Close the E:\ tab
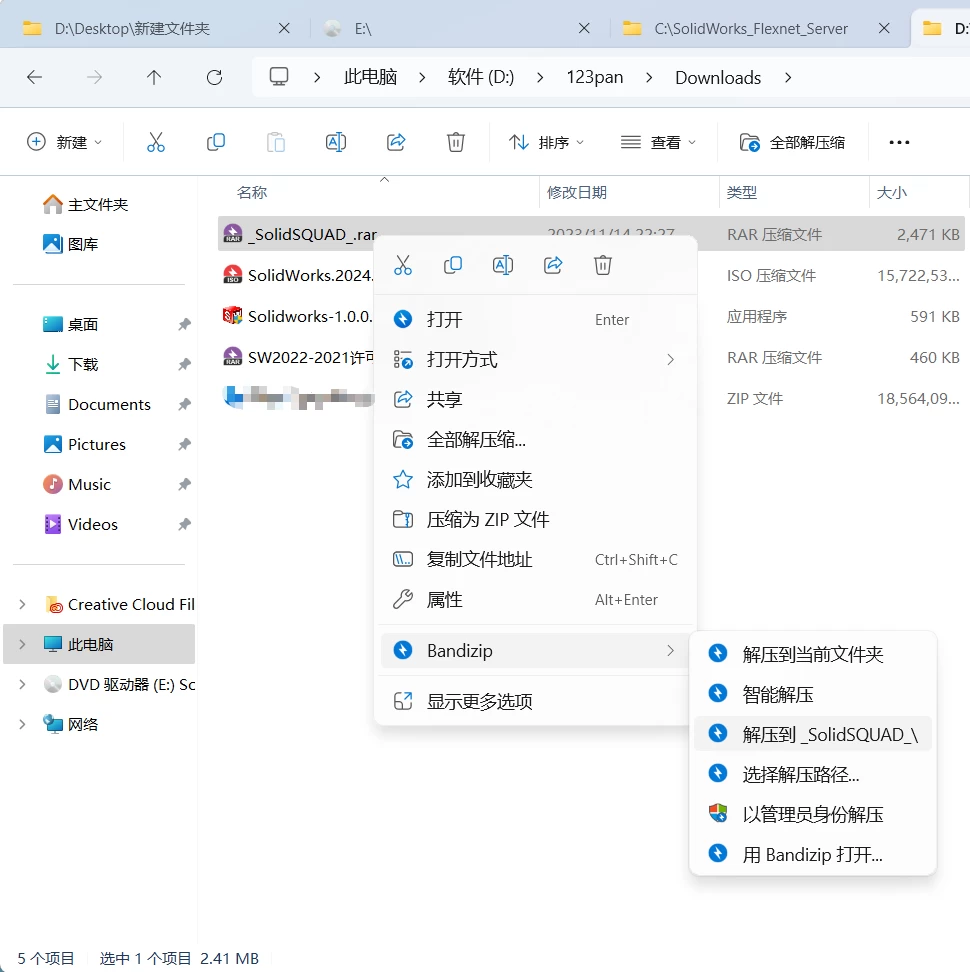Image resolution: width=970 pixels, height=972 pixels. (x=584, y=29)
